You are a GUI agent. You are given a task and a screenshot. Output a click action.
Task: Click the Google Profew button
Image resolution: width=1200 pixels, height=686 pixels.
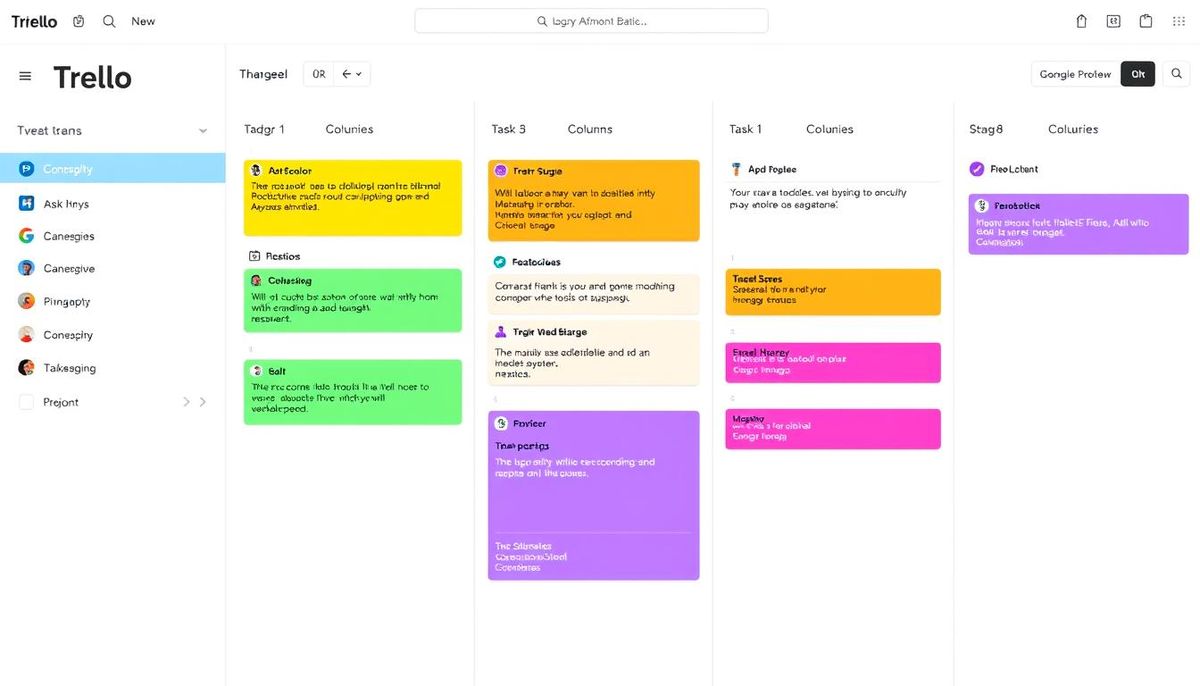[1075, 74]
